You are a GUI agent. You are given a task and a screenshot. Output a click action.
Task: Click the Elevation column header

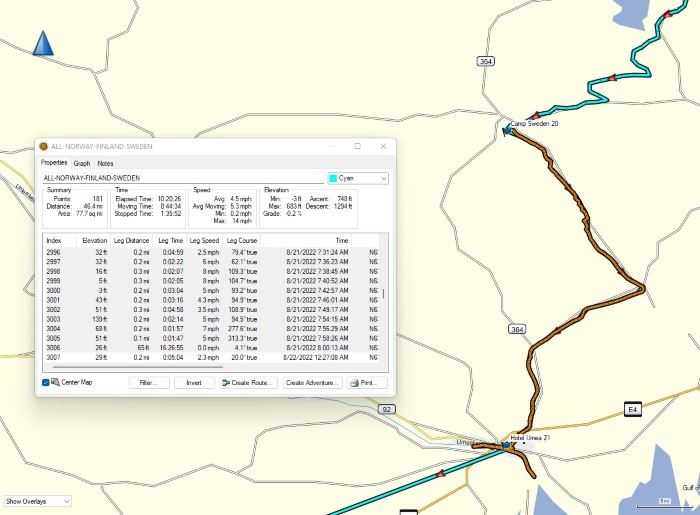93,241
